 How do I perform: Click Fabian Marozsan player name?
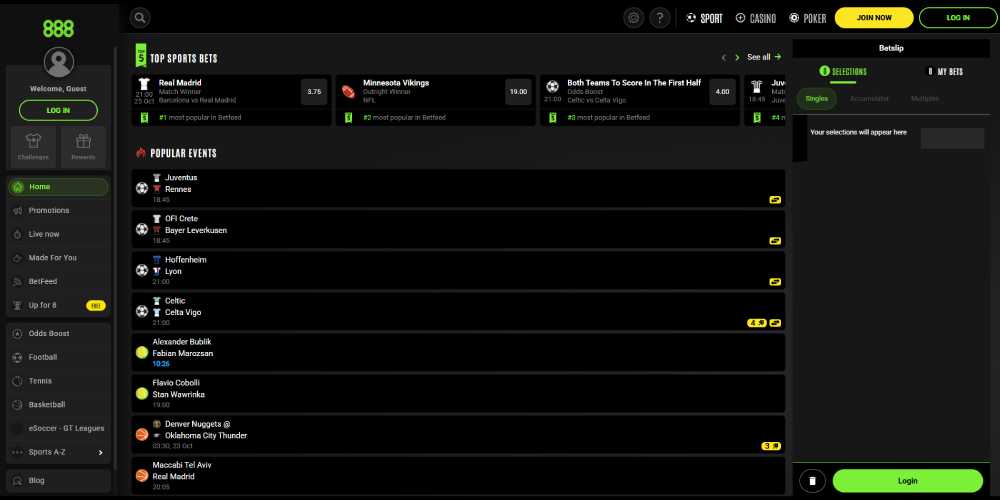click(x=183, y=353)
